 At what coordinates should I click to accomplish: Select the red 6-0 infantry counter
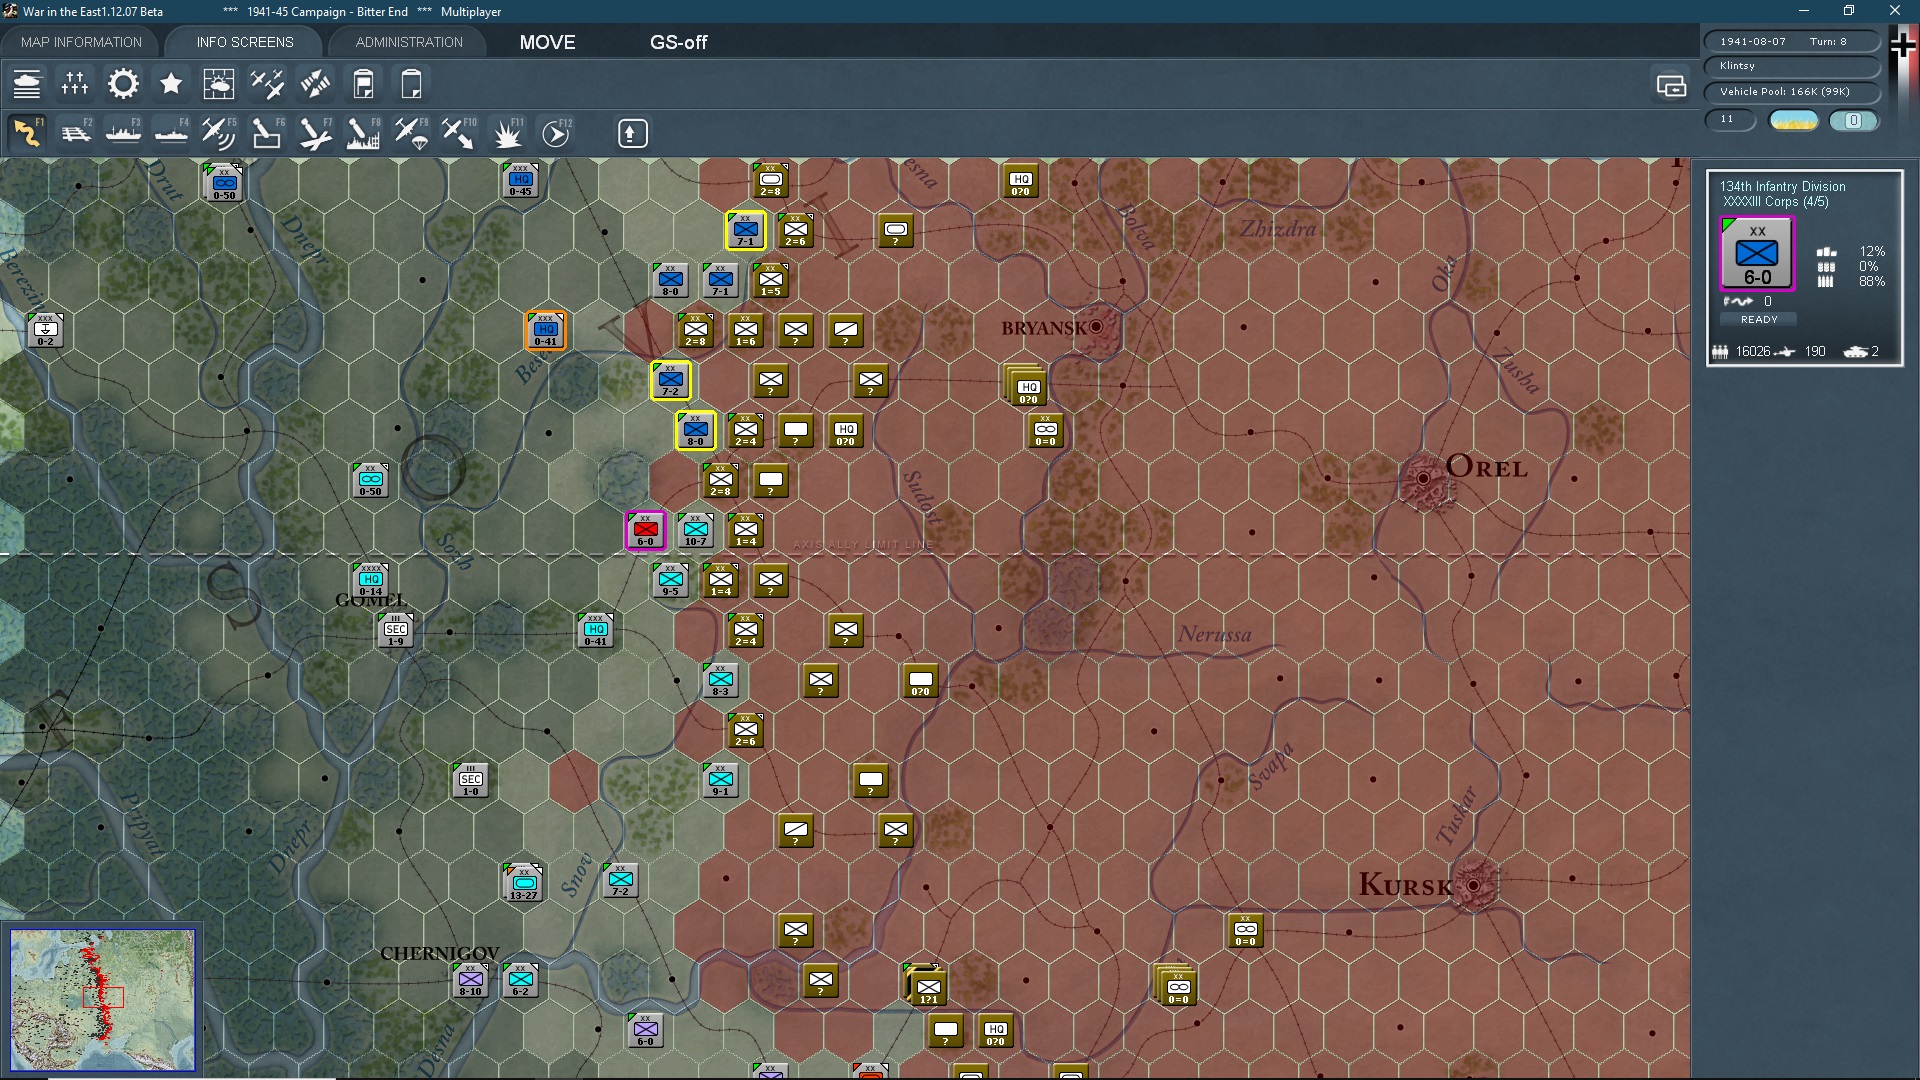point(645,531)
